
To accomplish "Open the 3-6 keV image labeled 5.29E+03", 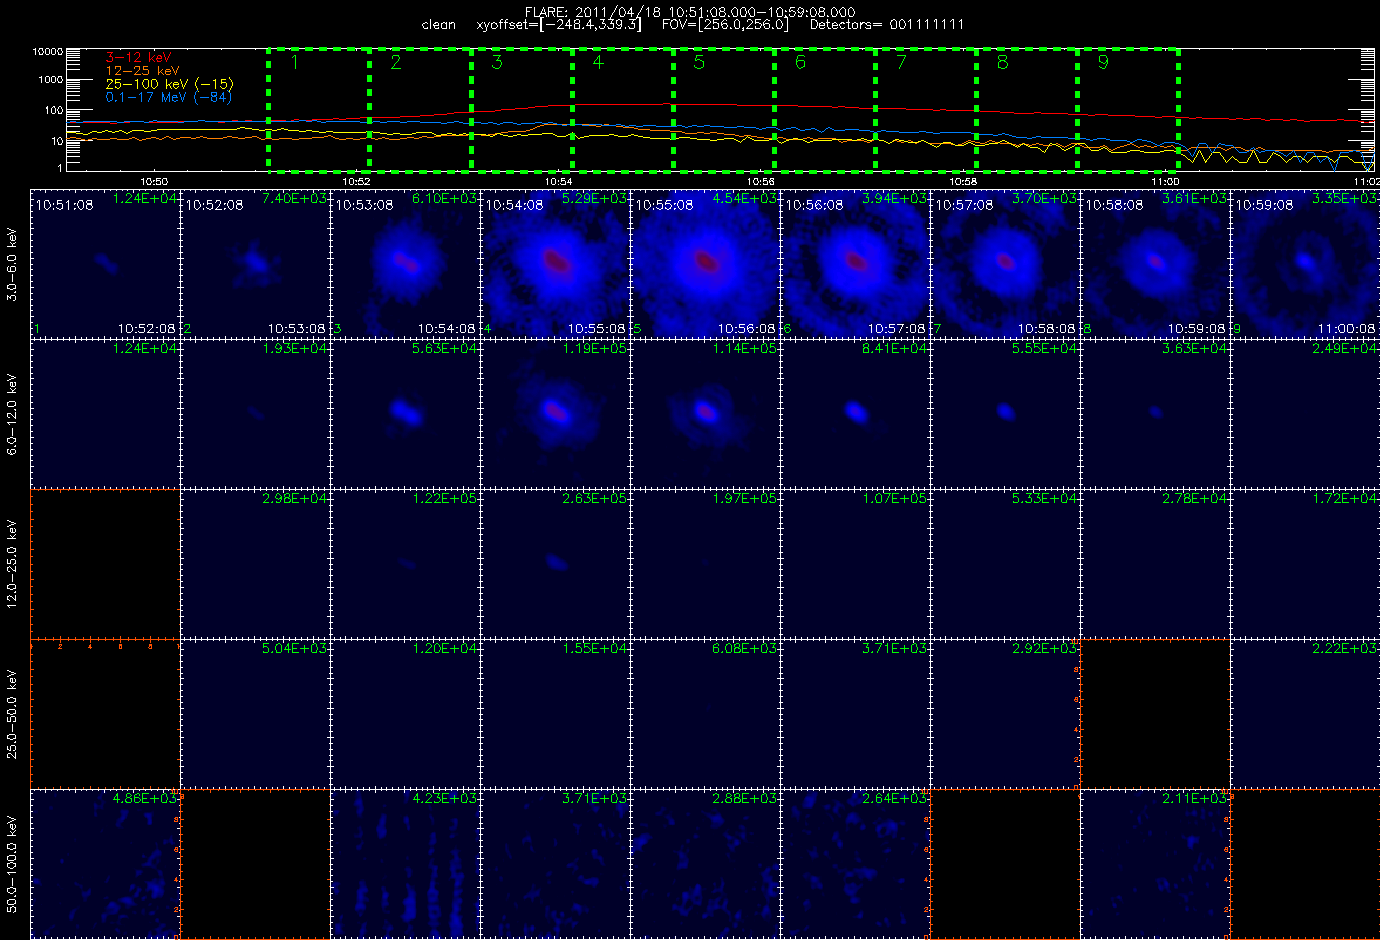I will coord(556,263).
